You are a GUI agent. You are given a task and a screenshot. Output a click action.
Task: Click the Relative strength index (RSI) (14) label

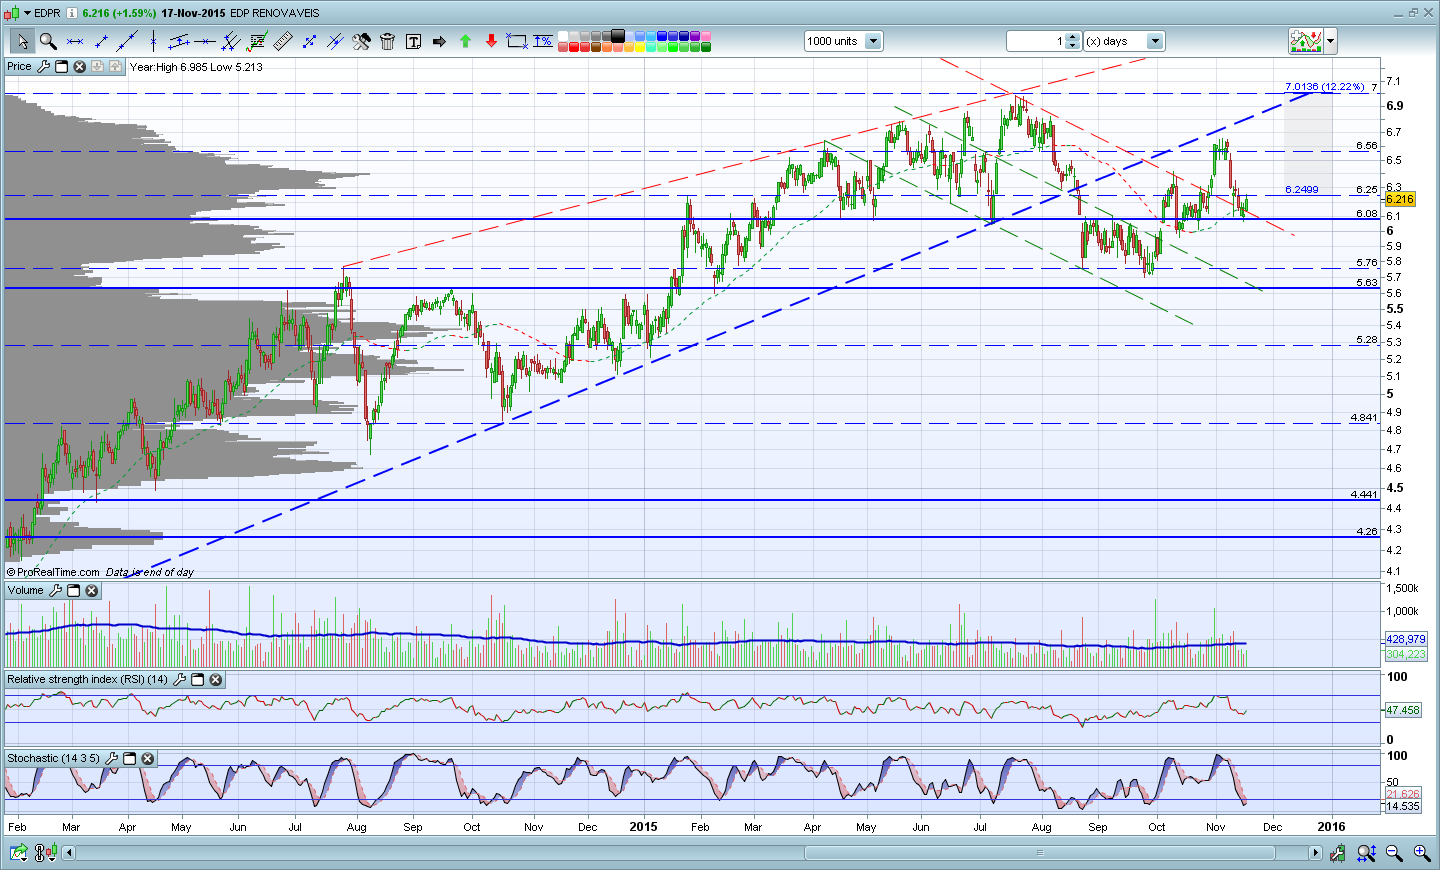click(x=88, y=680)
